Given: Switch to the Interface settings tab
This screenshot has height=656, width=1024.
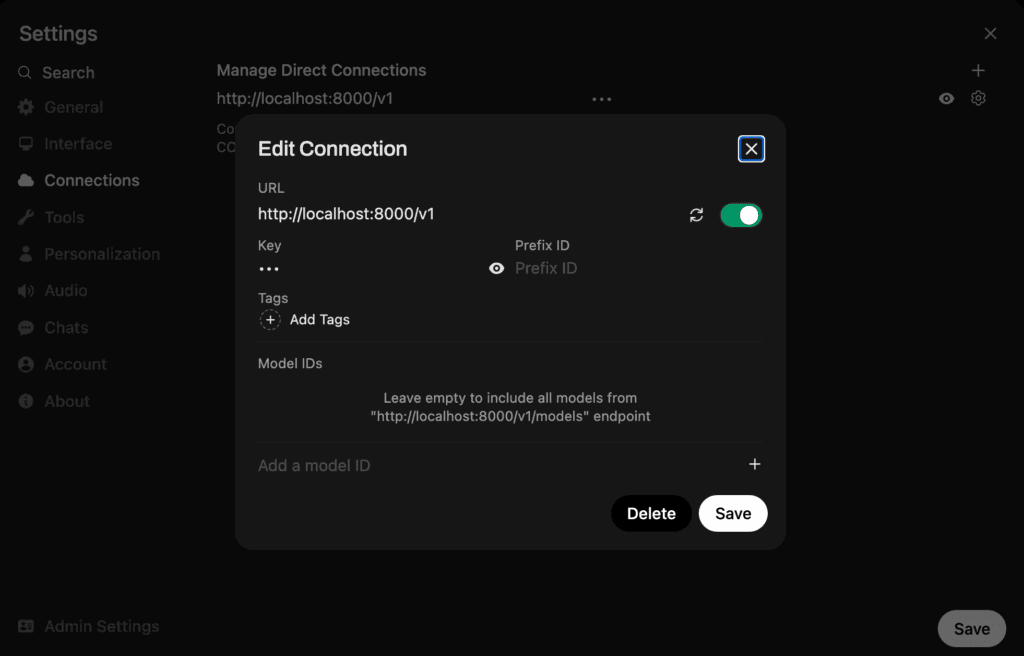Looking at the screenshot, I should [x=65, y=144].
